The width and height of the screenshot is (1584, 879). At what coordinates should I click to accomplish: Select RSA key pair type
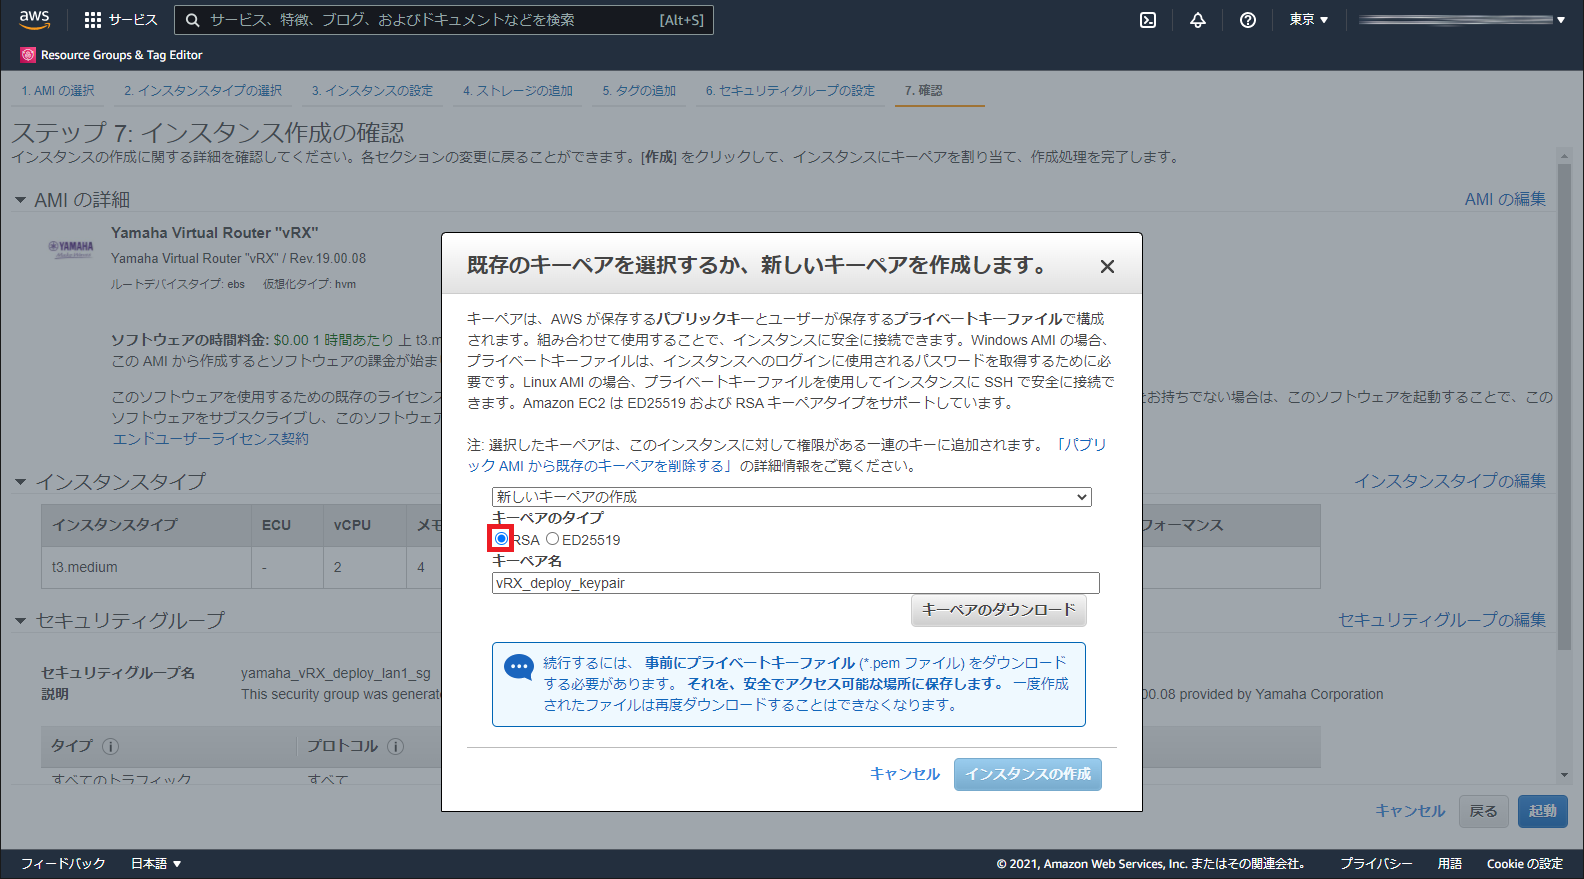click(501, 539)
